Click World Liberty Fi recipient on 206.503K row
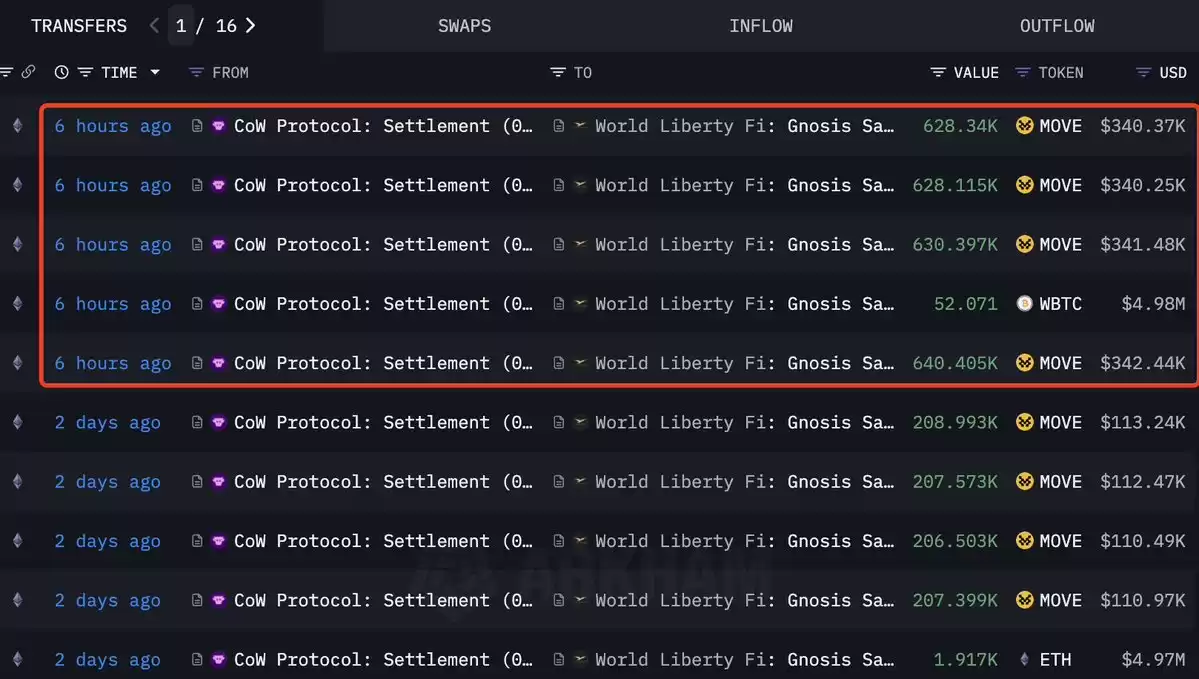This screenshot has height=679, width=1199. pyautogui.click(x=744, y=541)
